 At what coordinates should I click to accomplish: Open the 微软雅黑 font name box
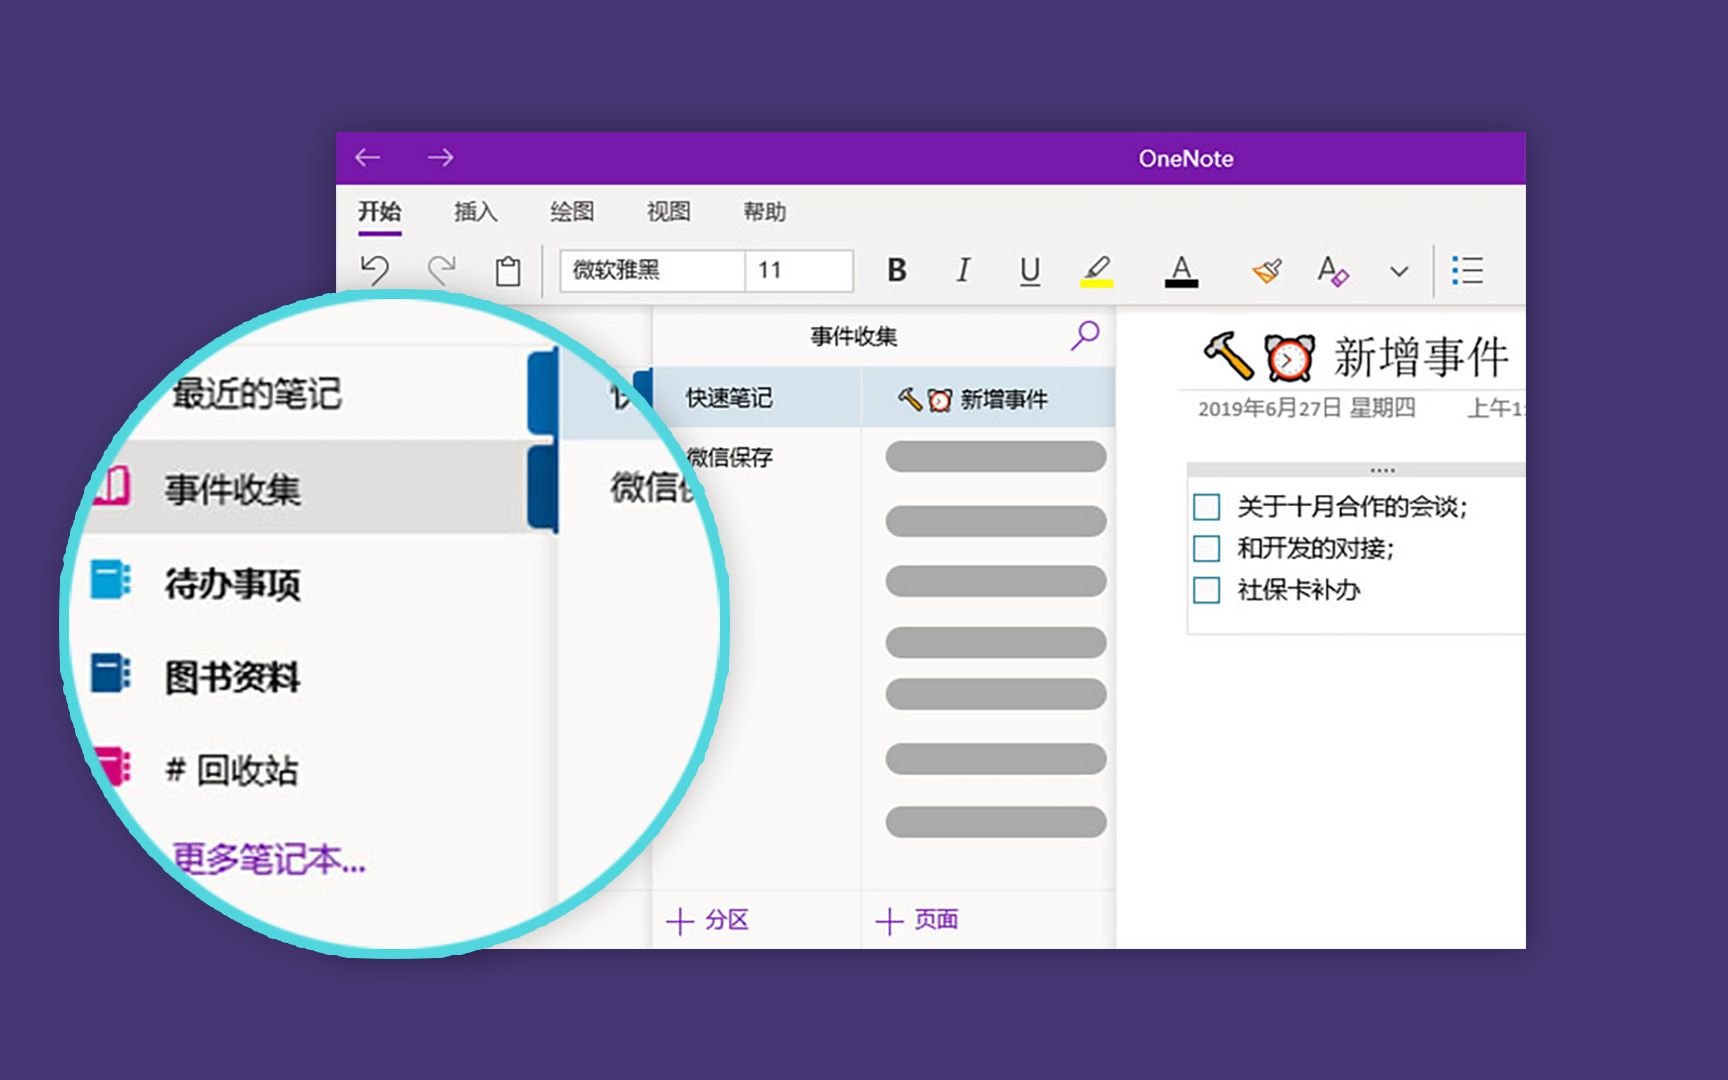[x=652, y=270]
